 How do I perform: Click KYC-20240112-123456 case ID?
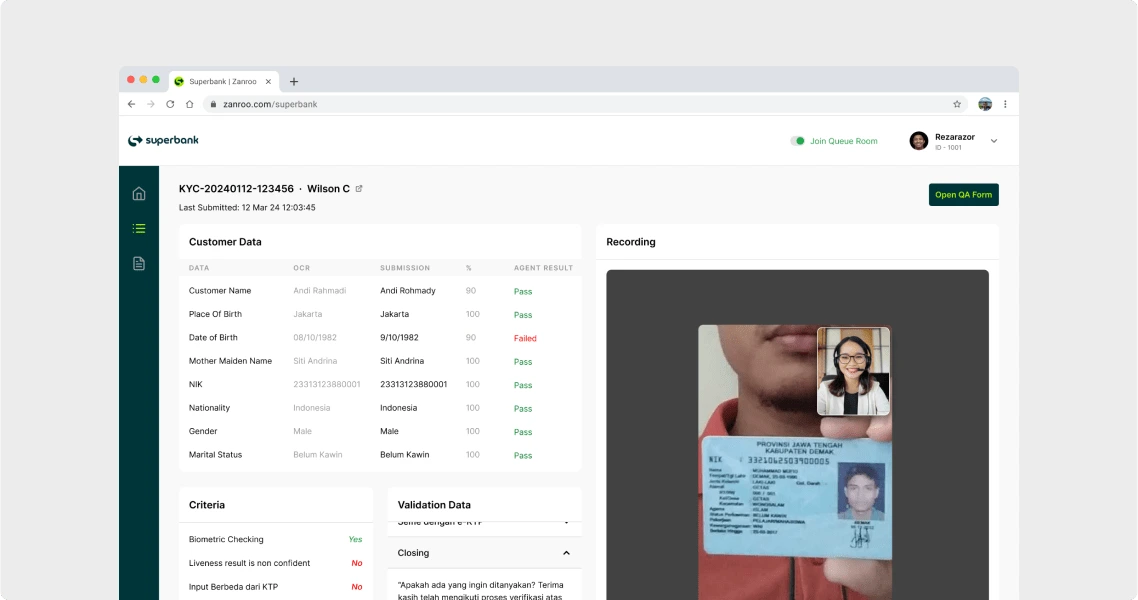(x=236, y=189)
